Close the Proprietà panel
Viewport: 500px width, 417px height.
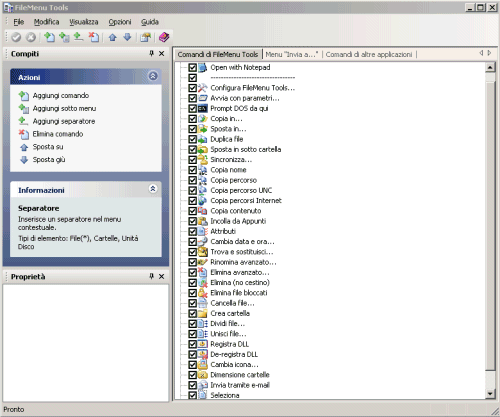(x=162, y=276)
